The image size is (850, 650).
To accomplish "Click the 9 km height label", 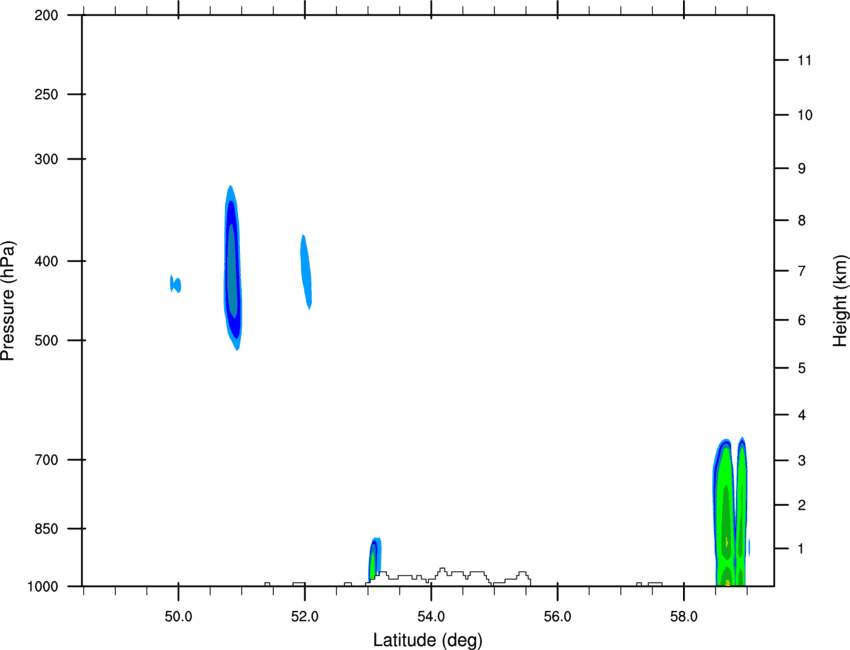I will [802, 169].
